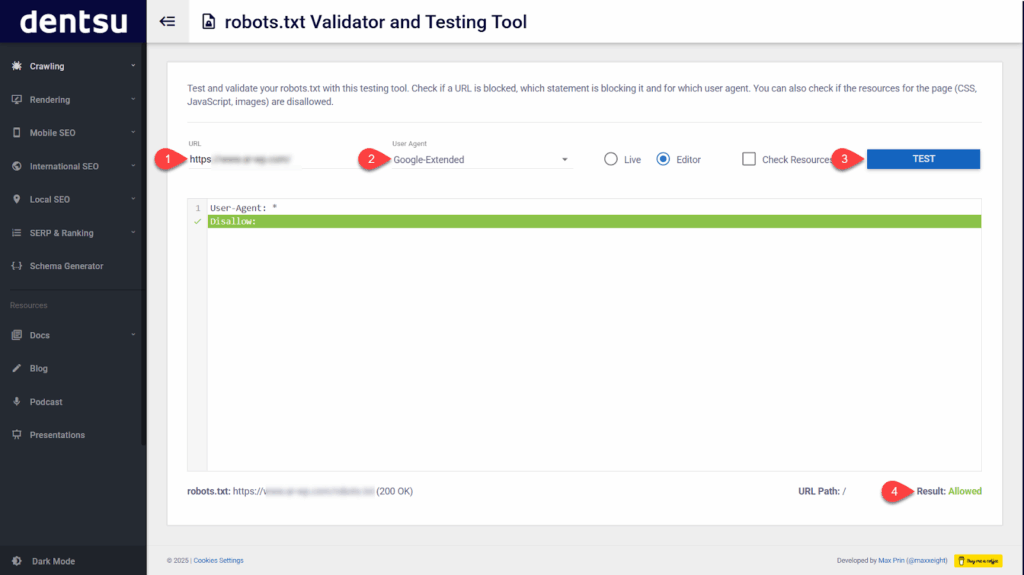Open the Podcast menu item
Image resolution: width=1024 pixels, height=575 pixels.
(73, 402)
